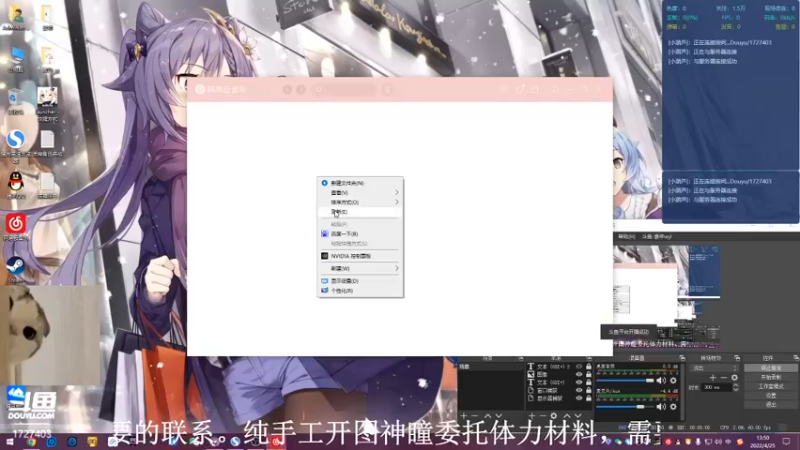Viewport: 800px width, 450px height.
Task: Adjust the 桌面音频 volume slider
Action: coord(625,381)
